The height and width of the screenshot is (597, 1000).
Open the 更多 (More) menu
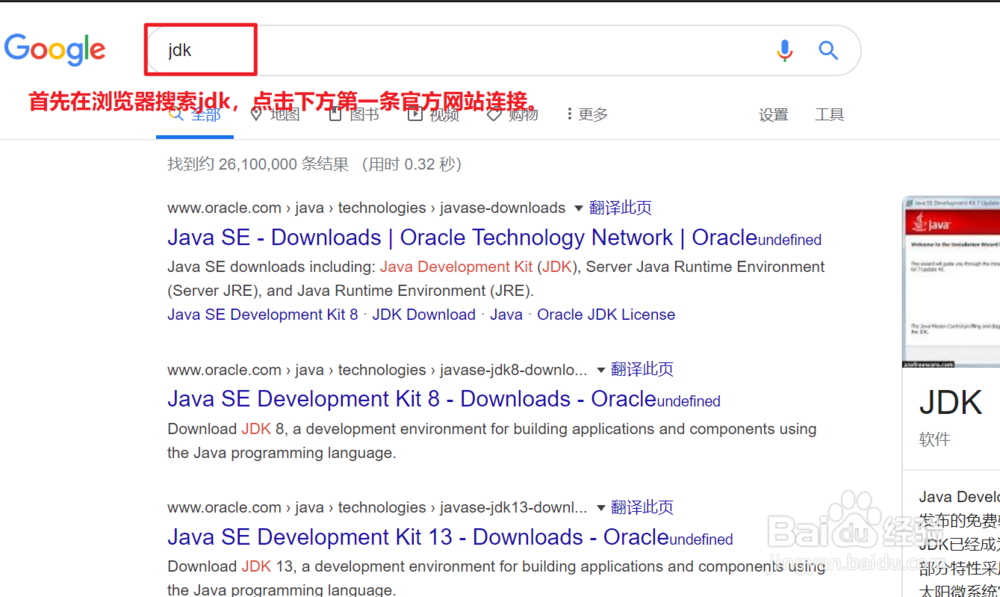587,115
